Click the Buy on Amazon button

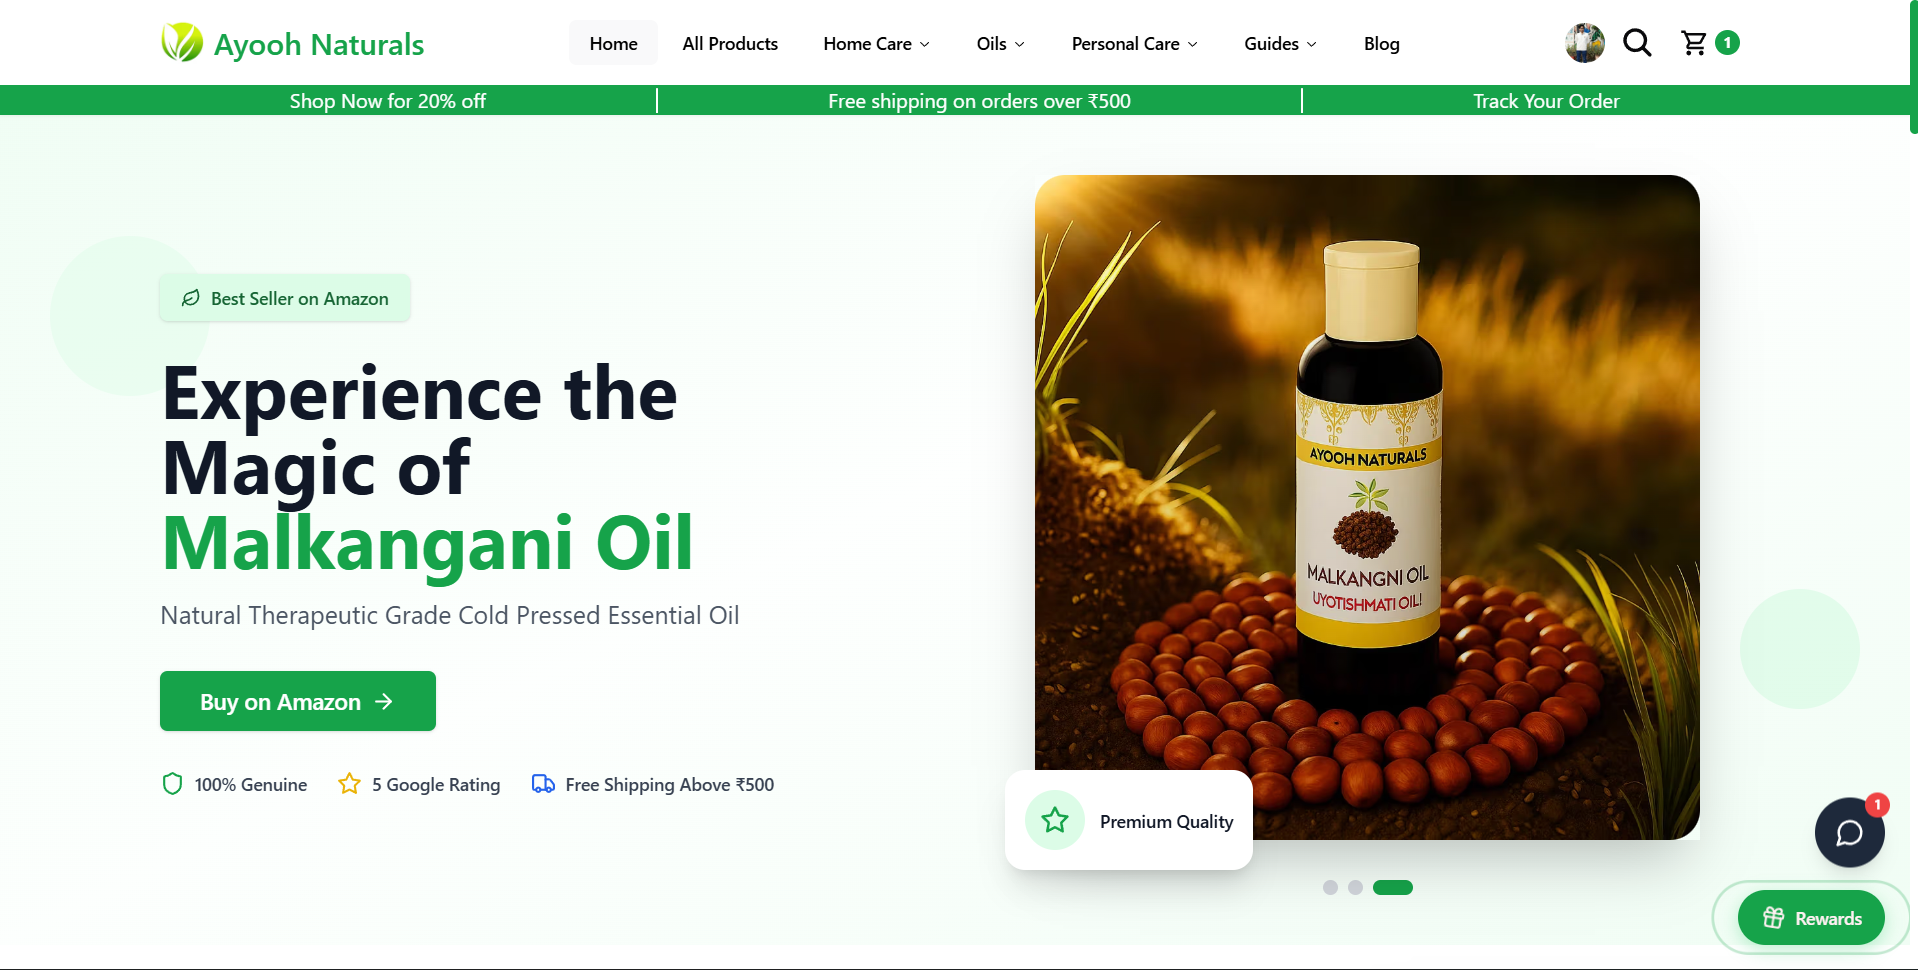click(298, 701)
